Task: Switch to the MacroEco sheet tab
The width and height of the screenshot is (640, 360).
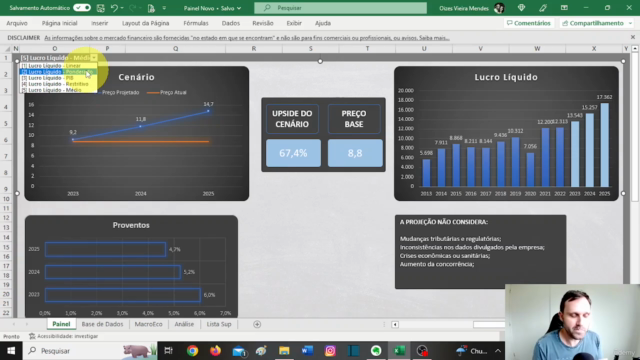Action: click(x=149, y=324)
